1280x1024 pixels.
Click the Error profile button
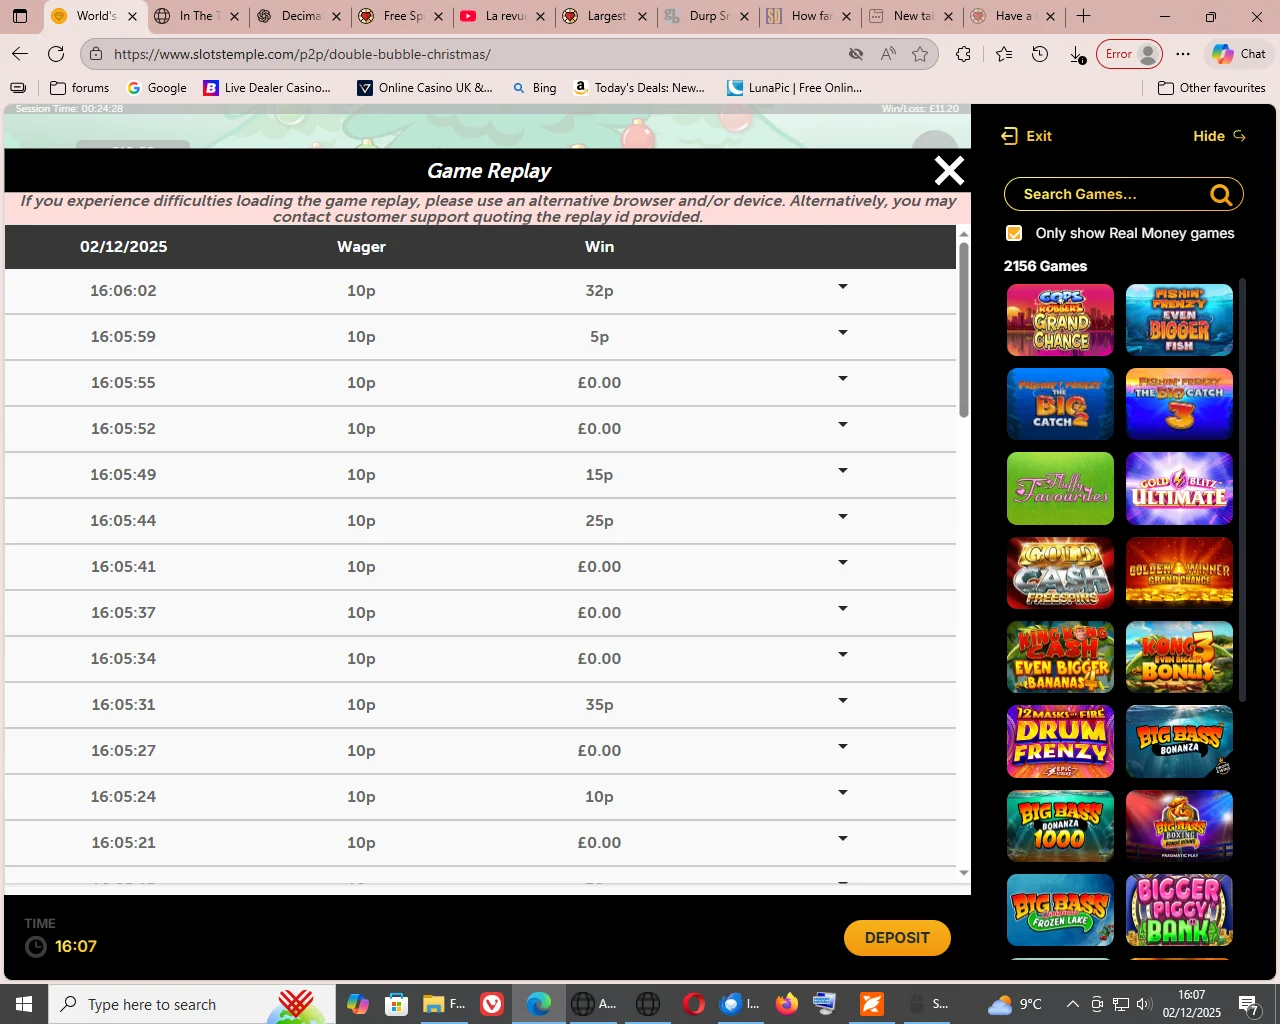(x=1131, y=54)
